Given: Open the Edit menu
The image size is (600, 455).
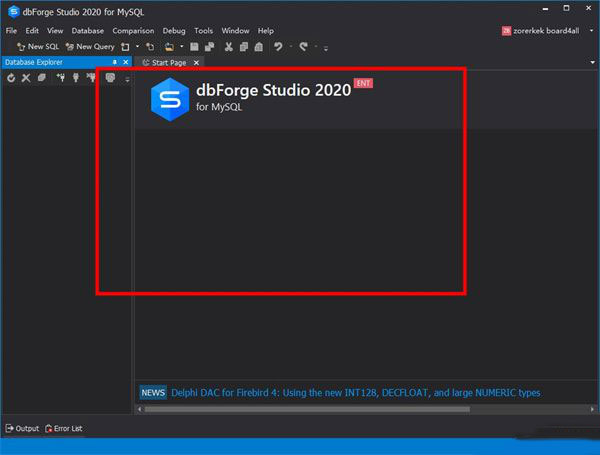Looking at the screenshot, I should coord(32,31).
